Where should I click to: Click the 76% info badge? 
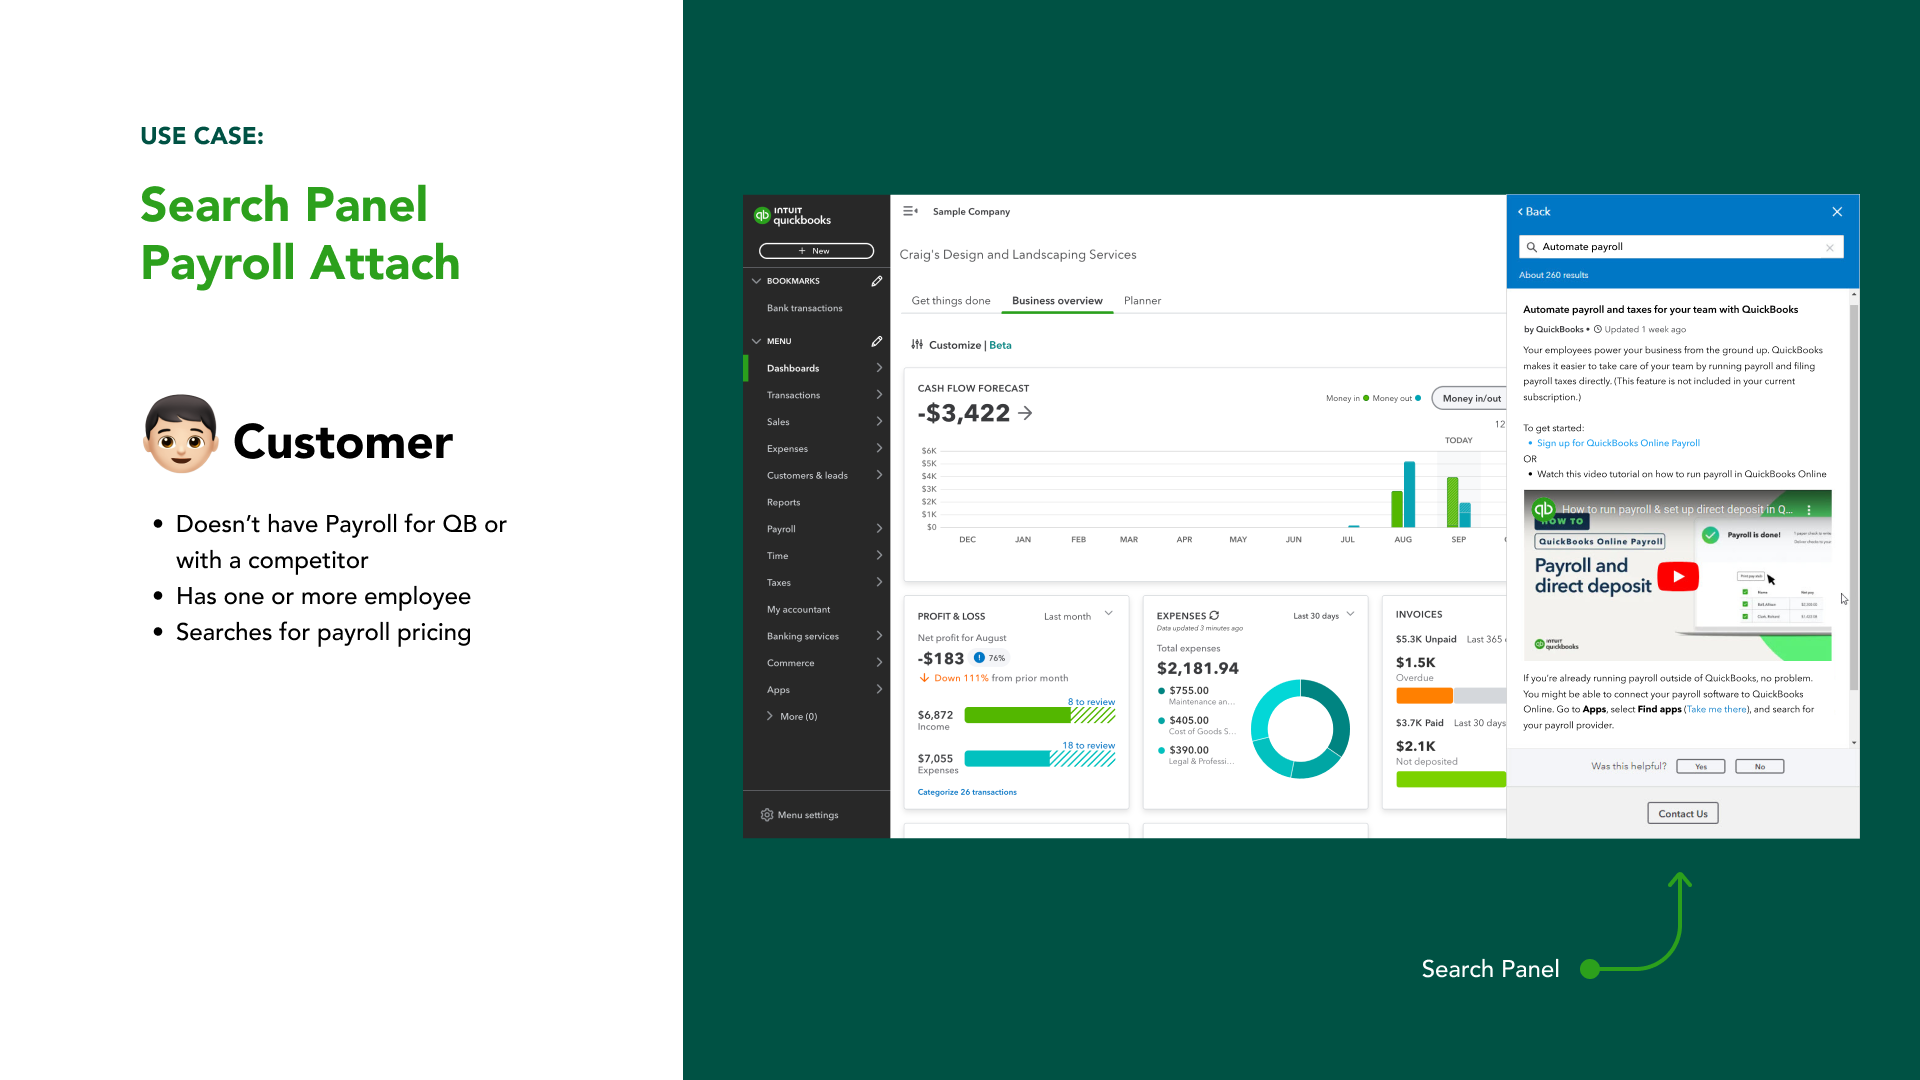click(990, 658)
